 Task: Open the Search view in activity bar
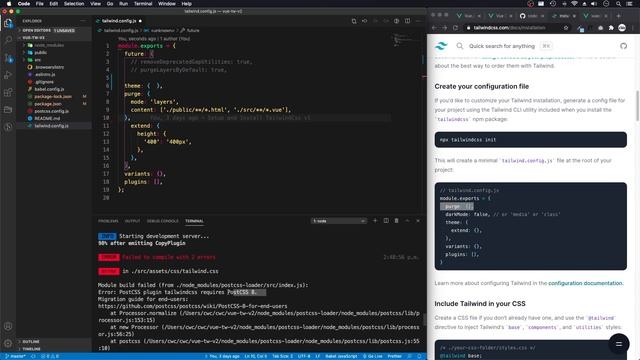tap(8, 40)
